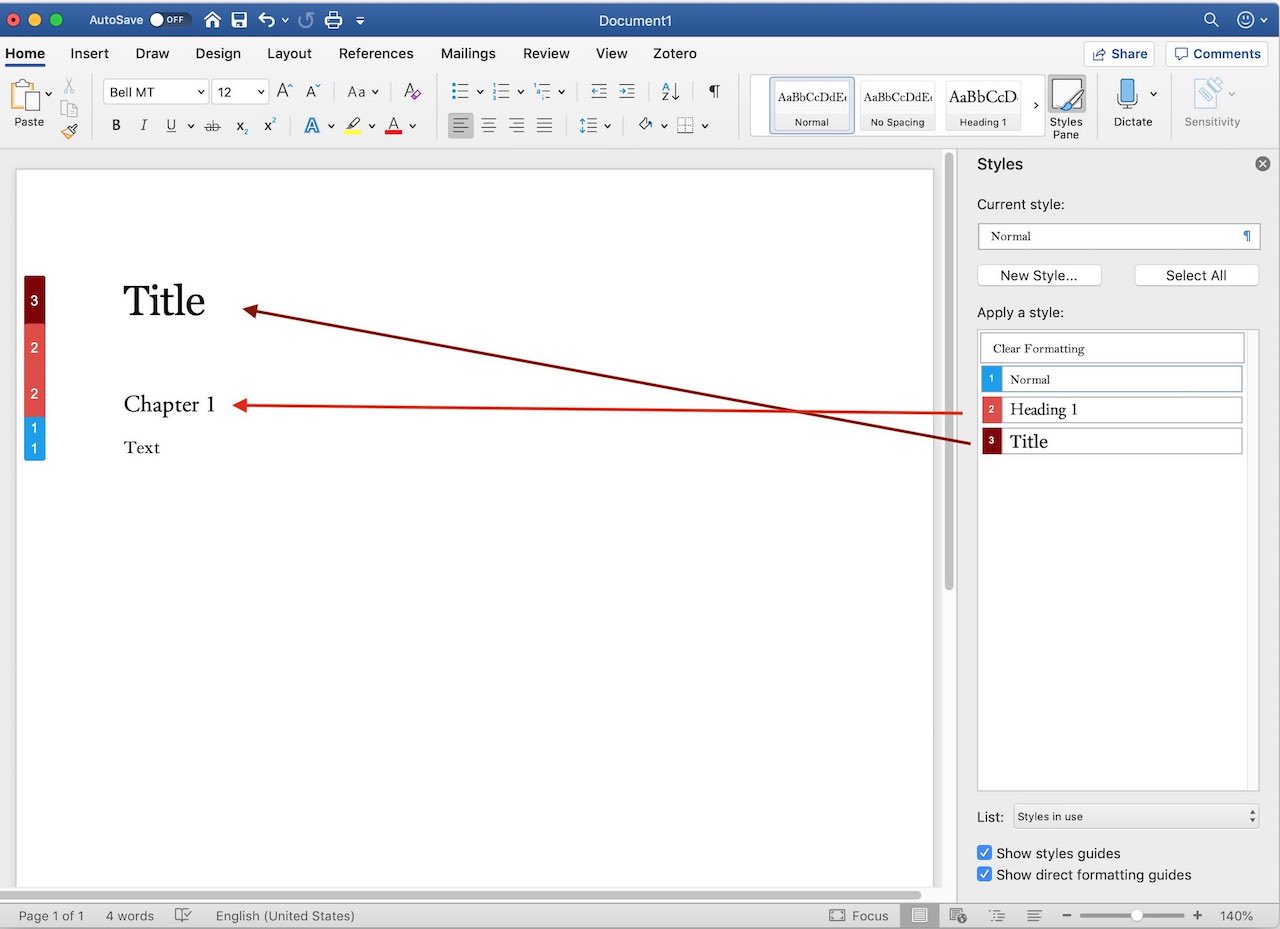Uncheck Show styles guides
1280x929 pixels.
pos(985,853)
